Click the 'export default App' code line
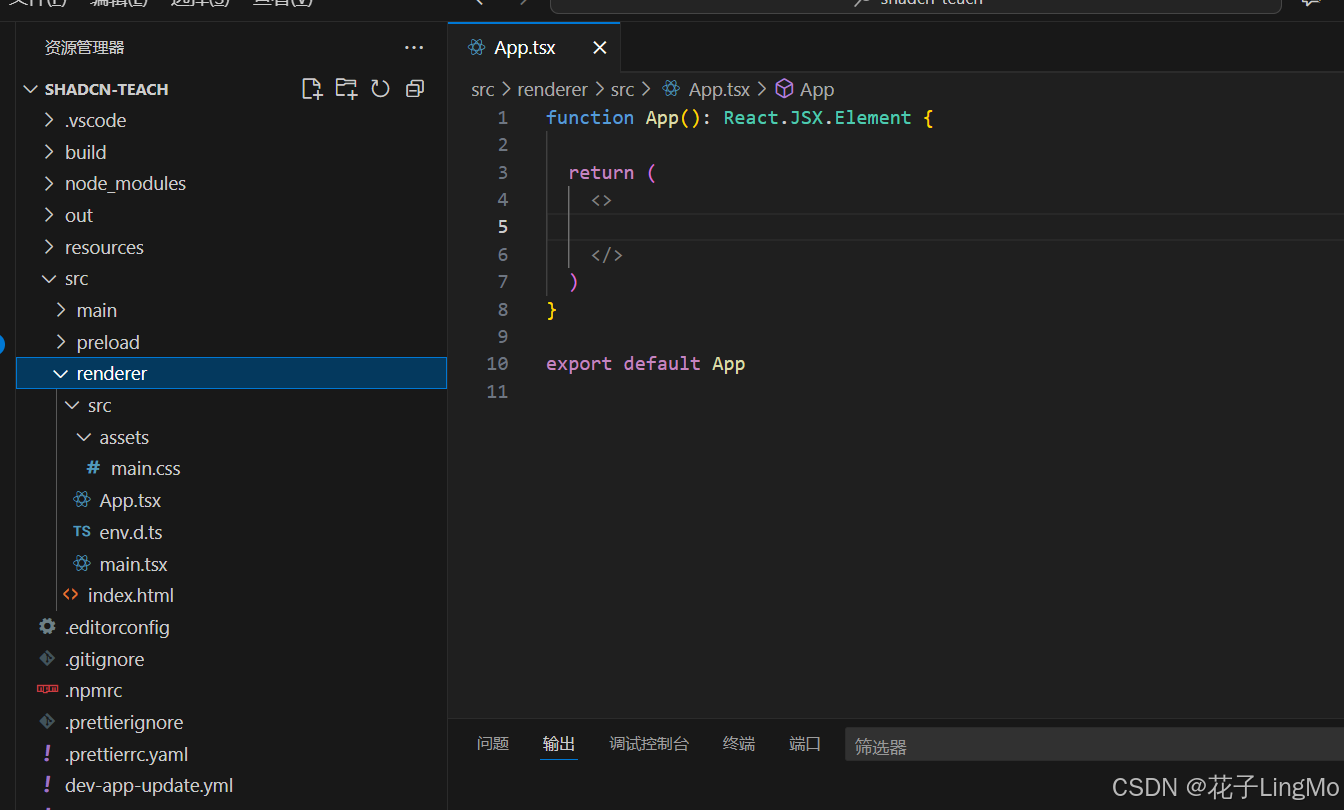The image size is (1344, 810). [645, 363]
